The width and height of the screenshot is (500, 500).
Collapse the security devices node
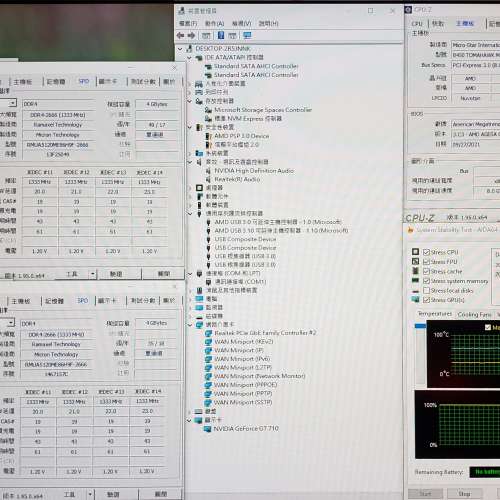(190, 127)
